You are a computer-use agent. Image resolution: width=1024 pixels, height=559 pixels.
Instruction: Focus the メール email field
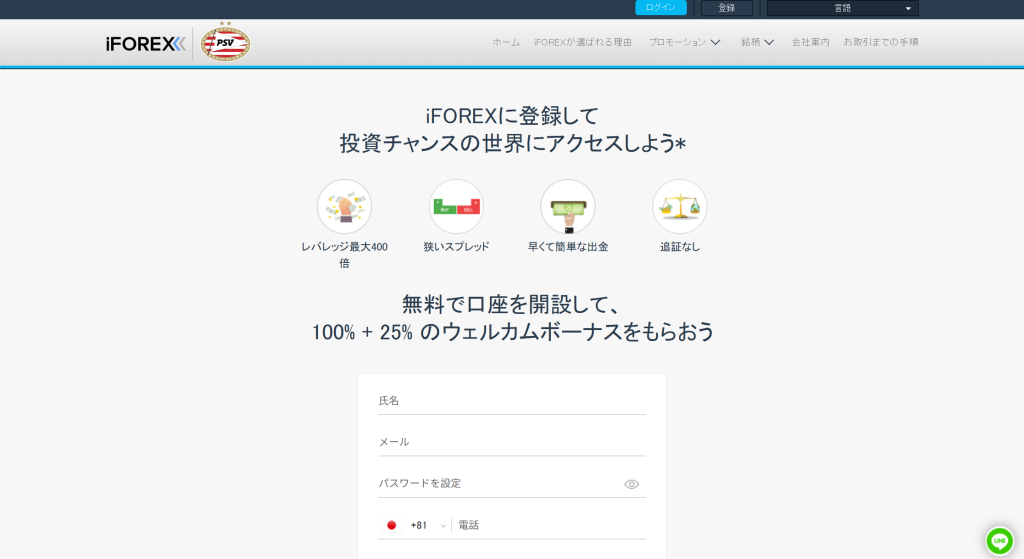[512, 442]
